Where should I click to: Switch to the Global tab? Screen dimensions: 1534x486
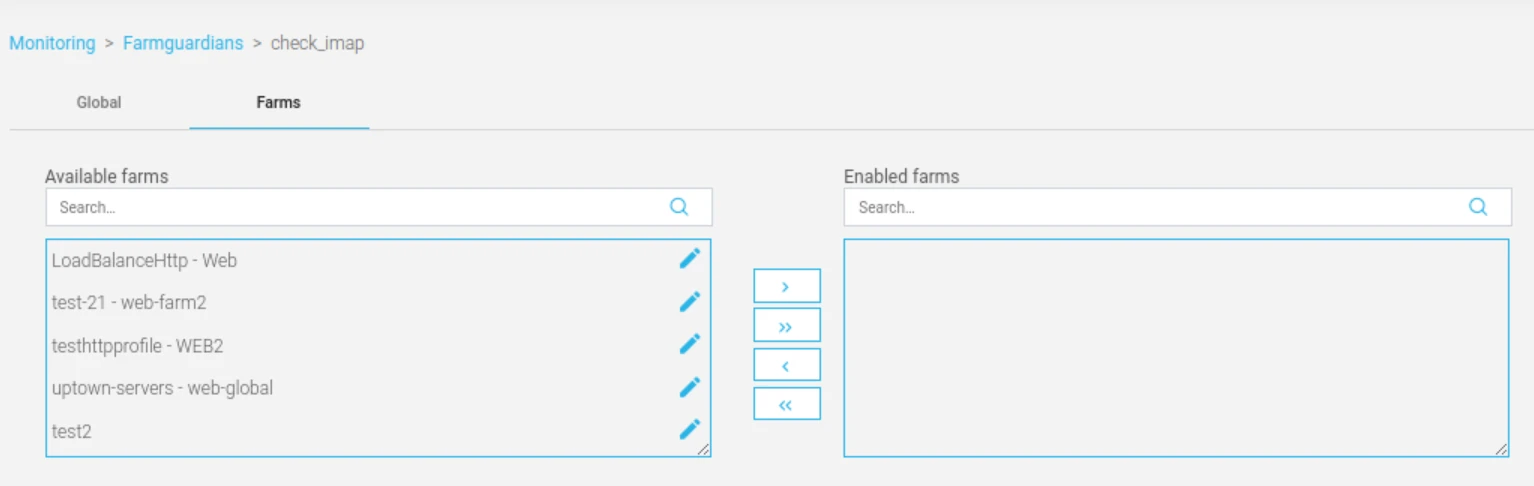tap(99, 102)
